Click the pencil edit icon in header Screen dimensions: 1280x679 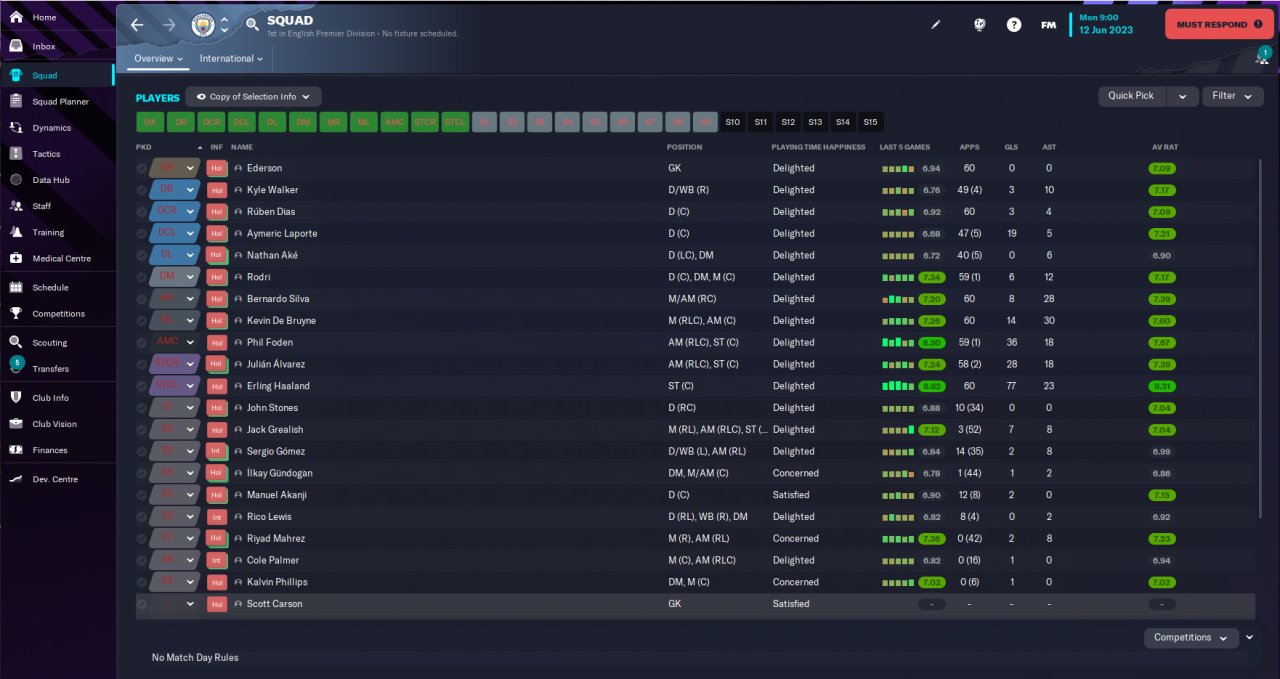tap(936, 25)
